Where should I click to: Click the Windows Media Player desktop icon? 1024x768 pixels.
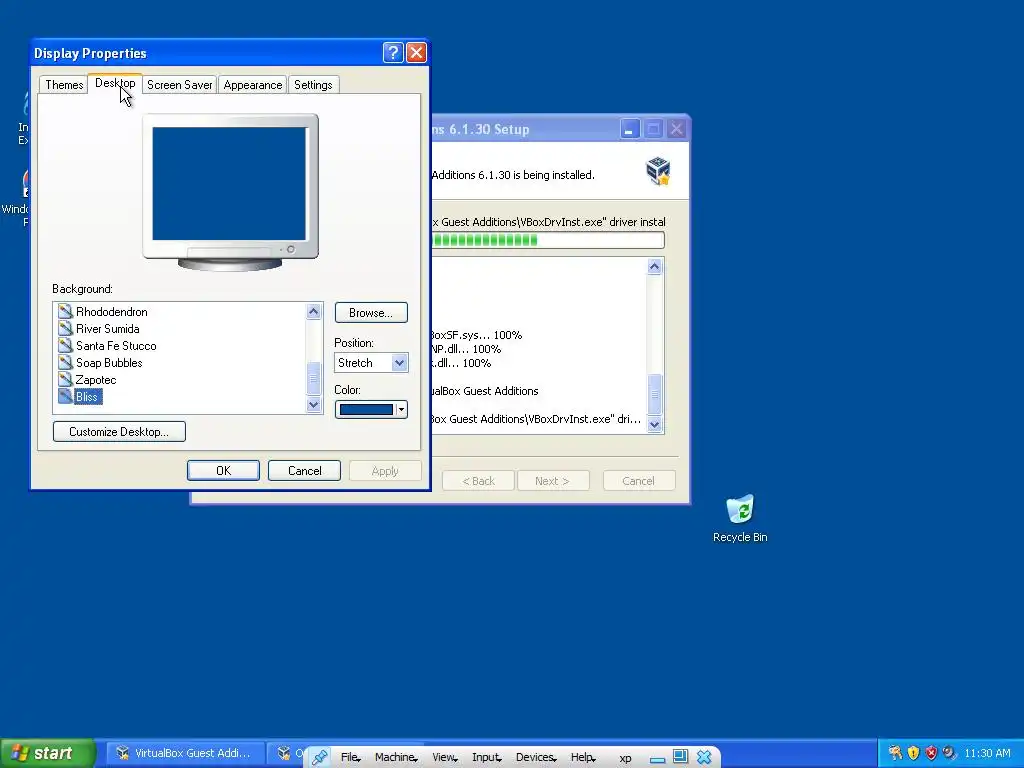pos(16,198)
